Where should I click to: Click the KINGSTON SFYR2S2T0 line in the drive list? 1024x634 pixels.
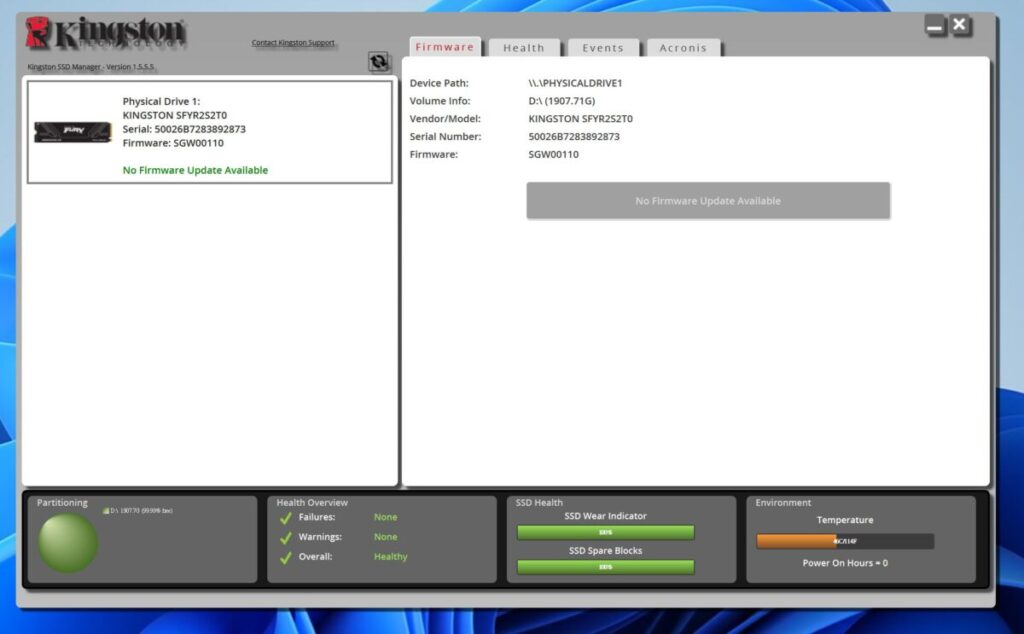[175, 115]
